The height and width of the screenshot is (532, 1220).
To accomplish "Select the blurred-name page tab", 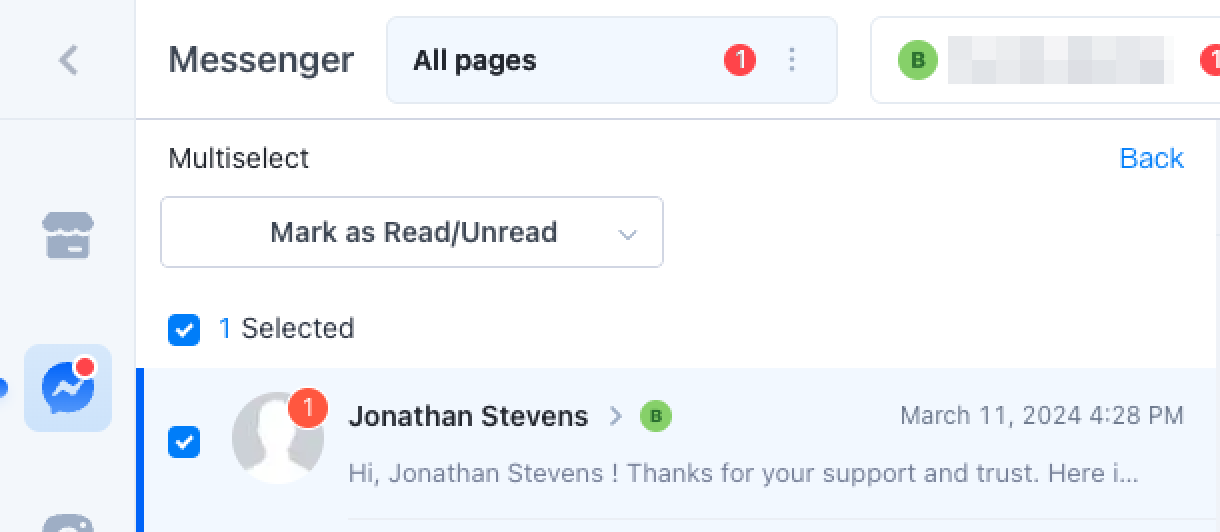I will point(1060,60).
